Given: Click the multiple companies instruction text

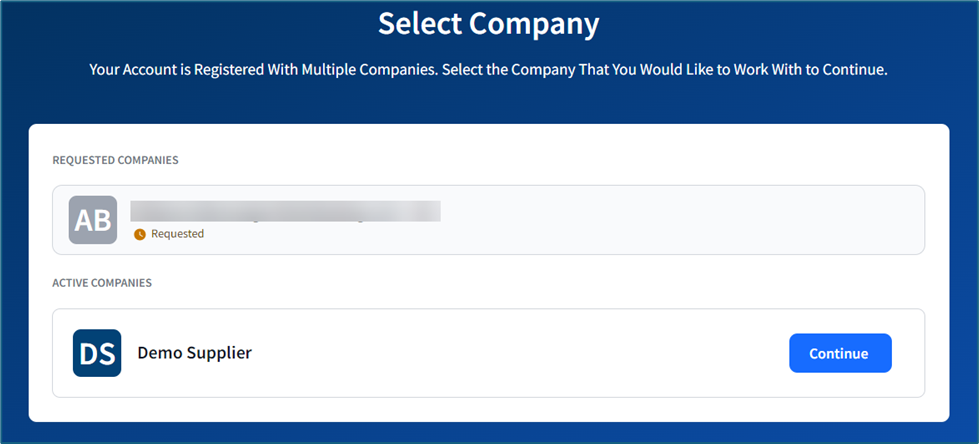Looking at the screenshot, I should (488, 71).
